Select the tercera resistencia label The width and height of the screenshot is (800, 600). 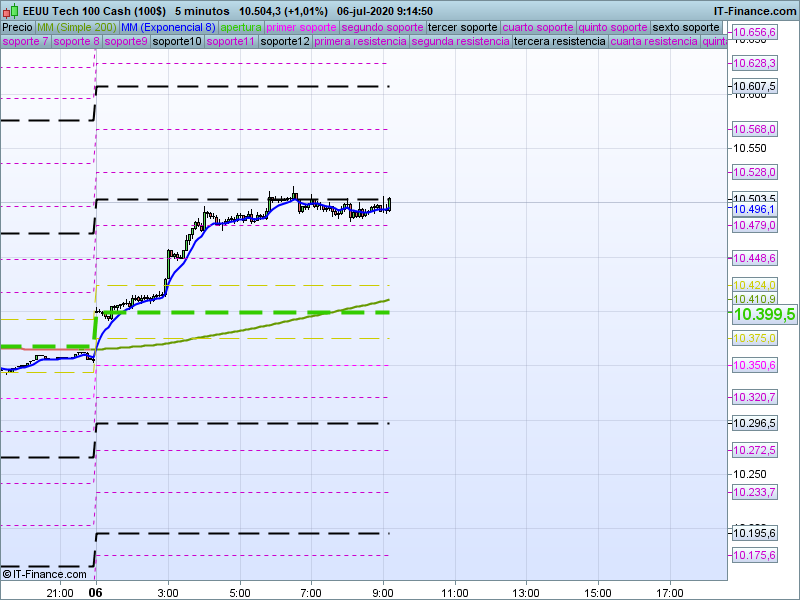click(x=558, y=42)
